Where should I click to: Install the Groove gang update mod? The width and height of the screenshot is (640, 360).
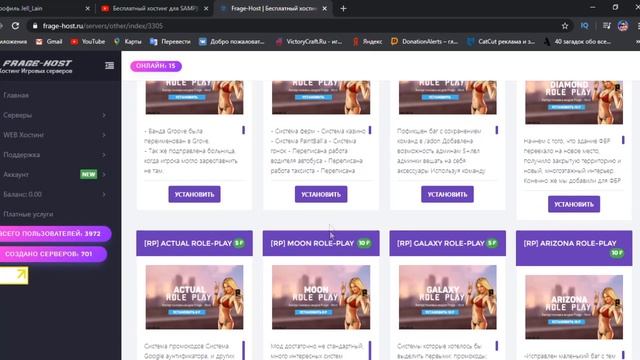tap(194, 194)
